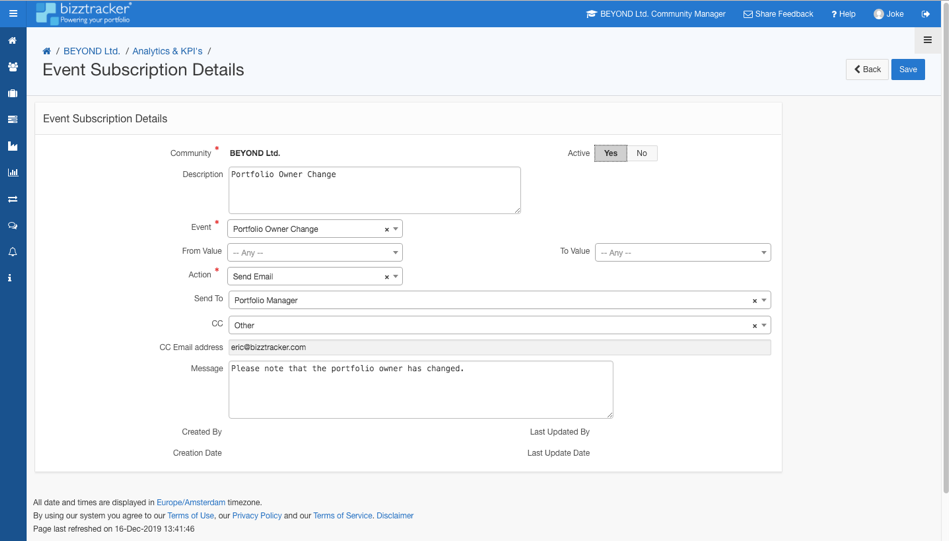Click the Back button

pyautogui.click(x=867, y=70)
